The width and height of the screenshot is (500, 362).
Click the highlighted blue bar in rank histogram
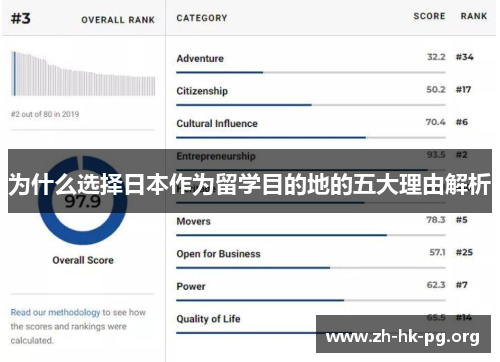pyautogui.click(x=14, y=74)
